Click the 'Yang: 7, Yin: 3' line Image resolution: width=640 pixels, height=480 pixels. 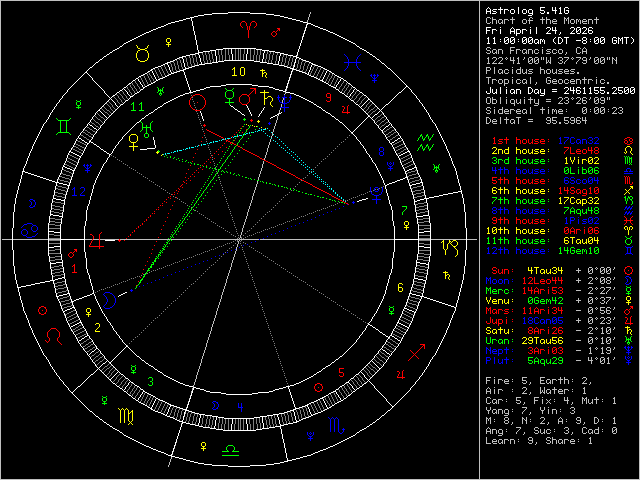click(x=530, y=411)
